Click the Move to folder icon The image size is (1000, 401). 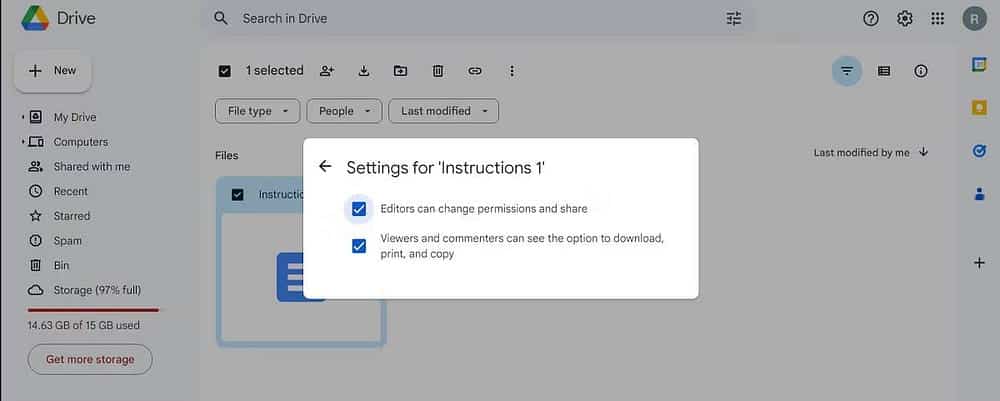400,71
